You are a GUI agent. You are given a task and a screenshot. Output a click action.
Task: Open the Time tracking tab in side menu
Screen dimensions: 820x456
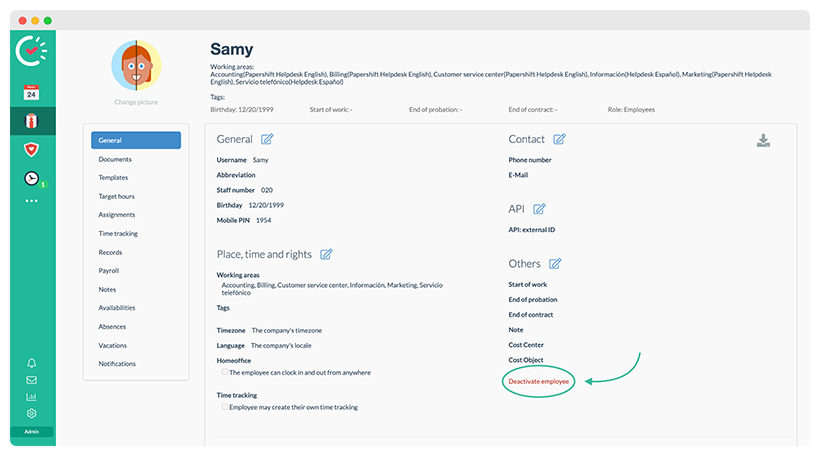pos(118,233)
